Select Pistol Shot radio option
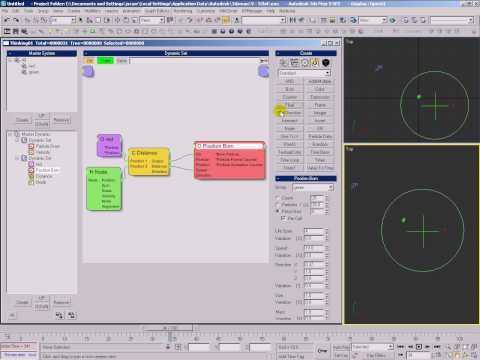Screen dimensions: 480x360 click(277, 212)
